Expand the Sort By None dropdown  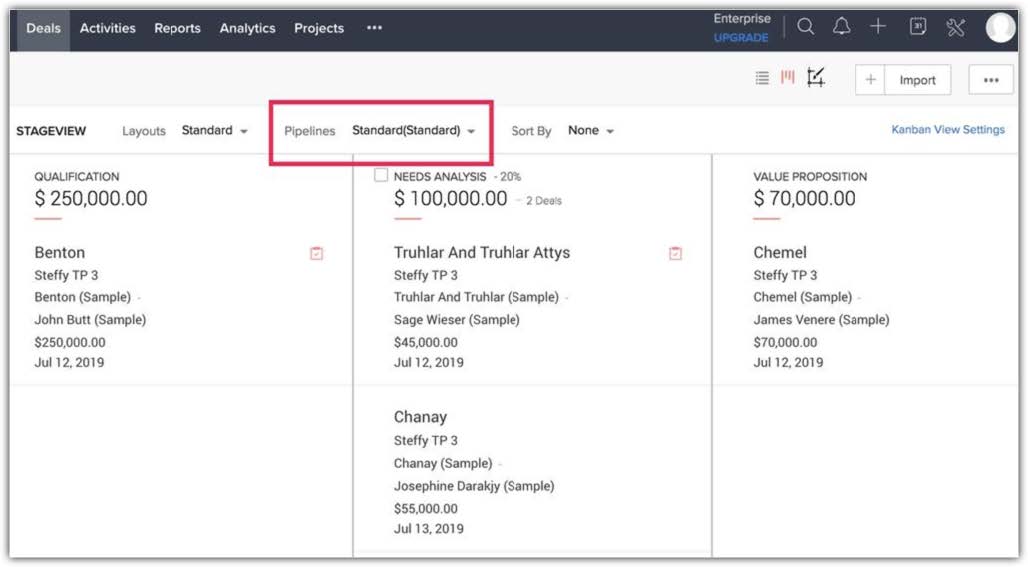(x=590, y=131)
